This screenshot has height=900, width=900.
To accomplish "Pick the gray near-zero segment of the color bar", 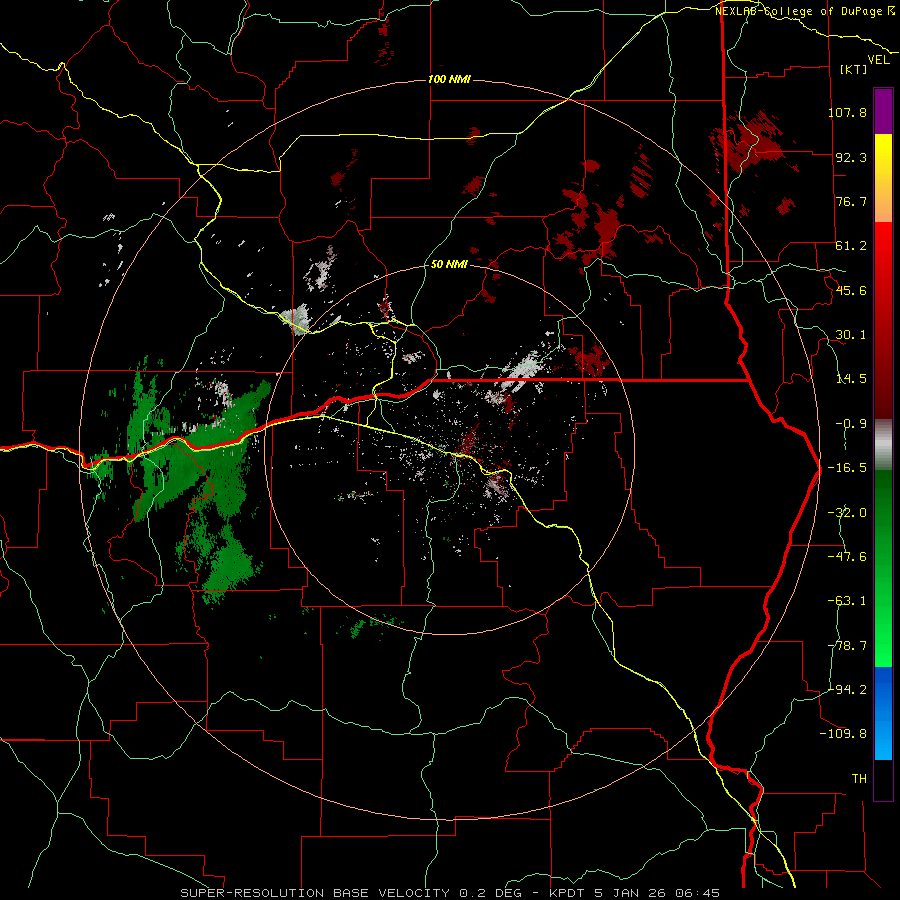I will [x=883, y=445].
